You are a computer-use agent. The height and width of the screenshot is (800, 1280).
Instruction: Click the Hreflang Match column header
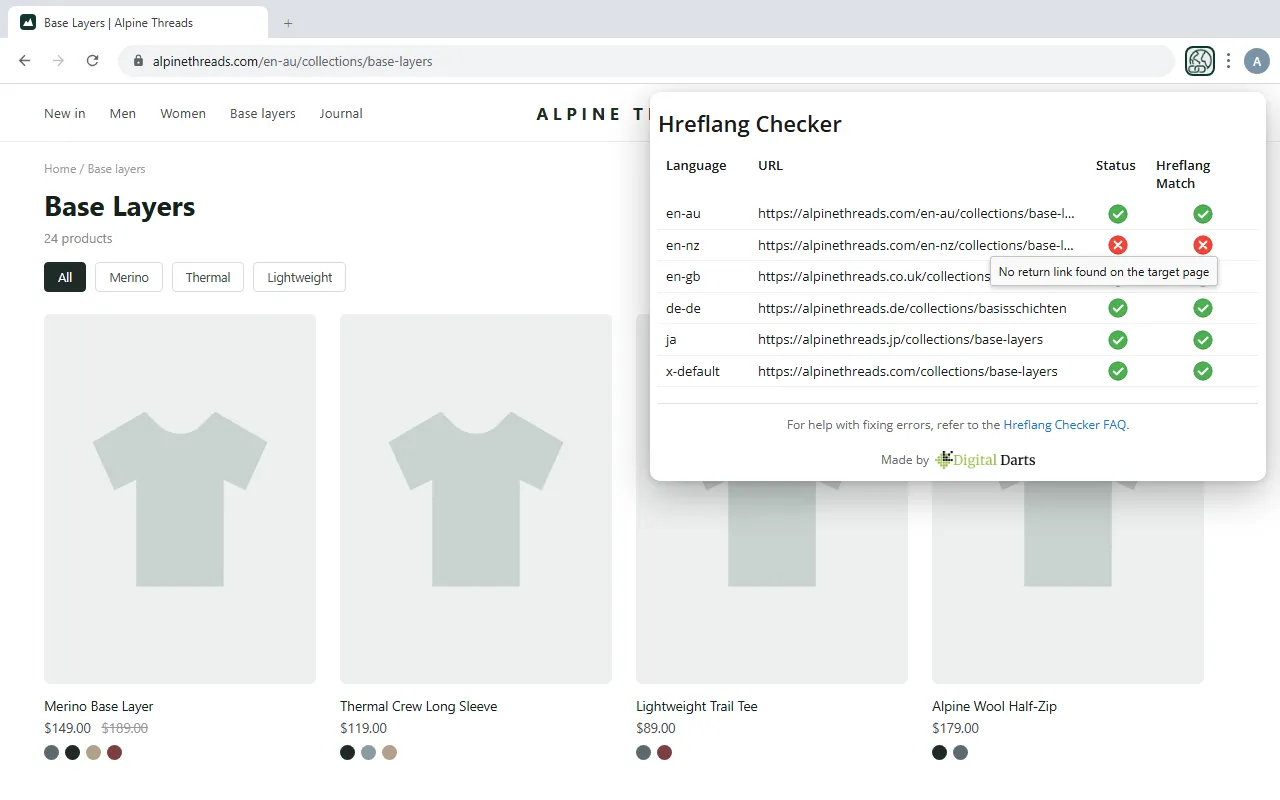pos(1183,174)
